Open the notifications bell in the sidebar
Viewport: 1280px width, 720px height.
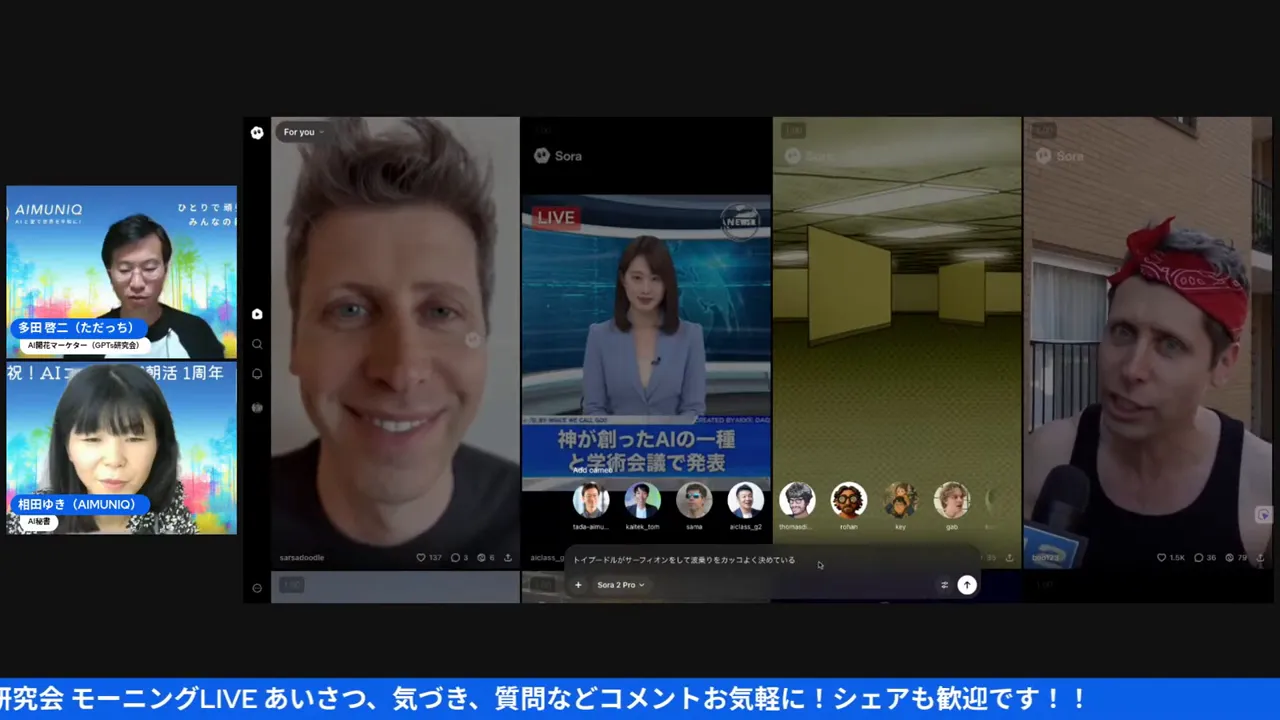point(257,374)
